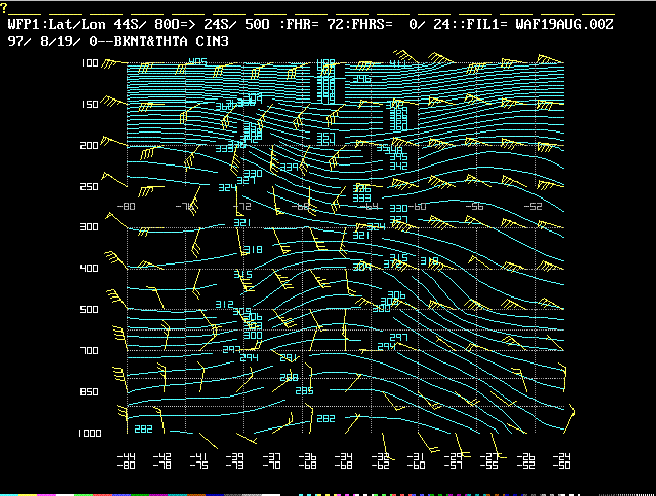The image size is (656, 496).
Task: Click the 396 theta contour label
Action: click(x=362, y=79)
